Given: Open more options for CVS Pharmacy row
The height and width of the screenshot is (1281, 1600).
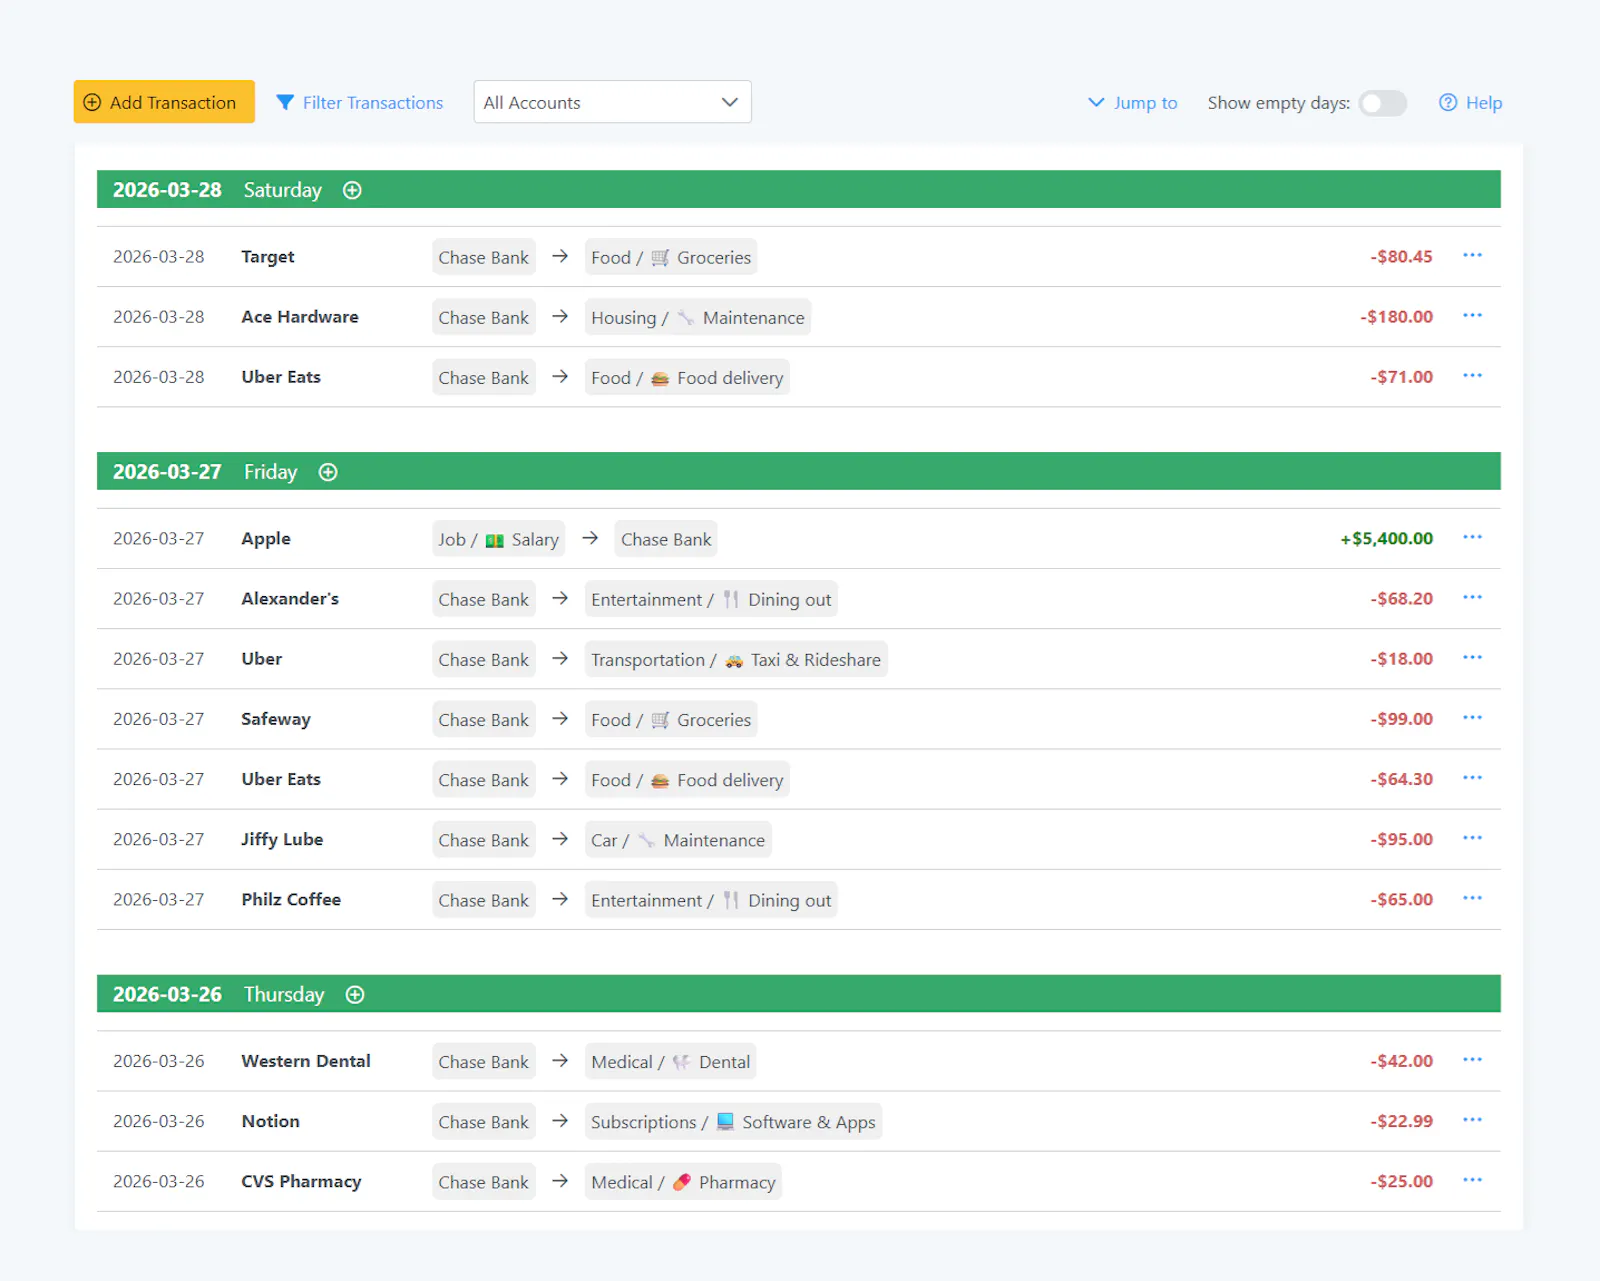Looking at the screenshot, I should coord(1472,1181).
